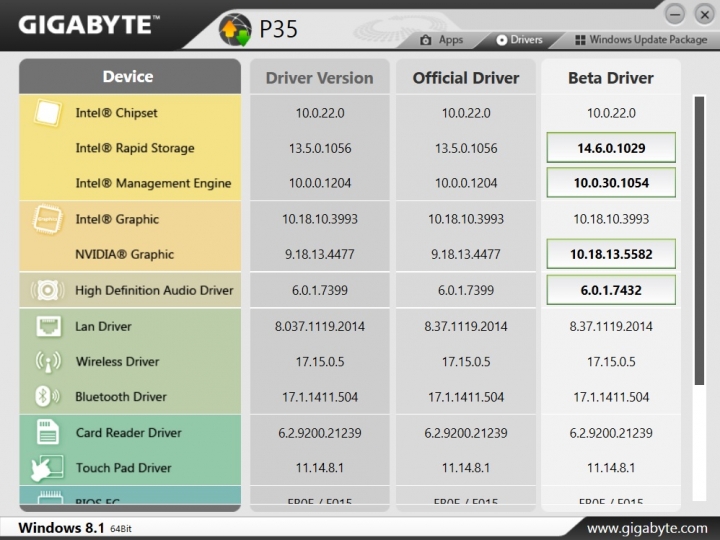Viewport: 720px width, 540px height.
Task: Click the Device column header
Action: point(130,76)
